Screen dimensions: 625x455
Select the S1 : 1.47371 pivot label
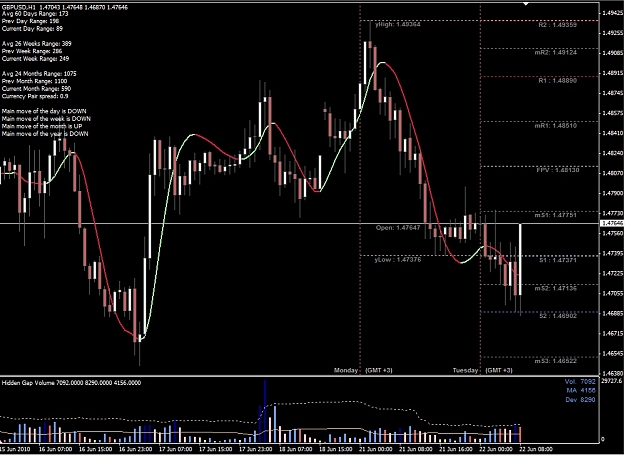(x=558, y=260)
